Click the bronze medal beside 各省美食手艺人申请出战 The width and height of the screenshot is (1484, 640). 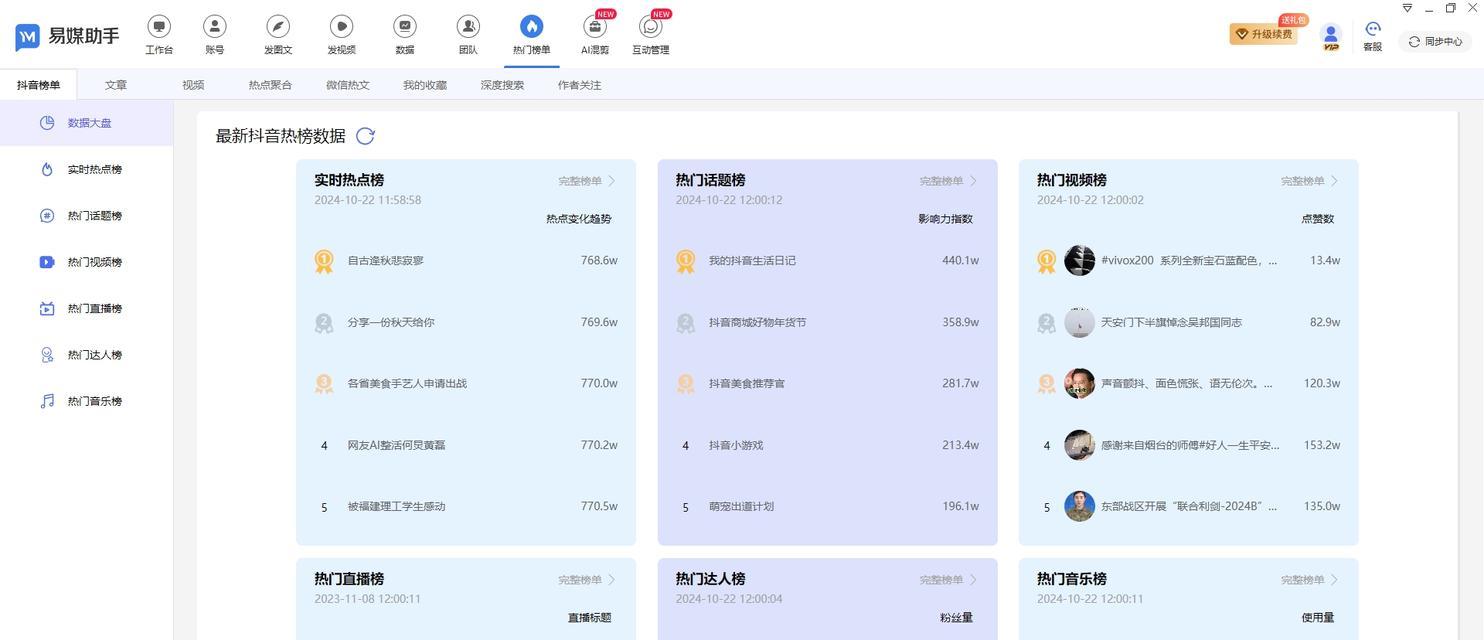pos(324,384)
